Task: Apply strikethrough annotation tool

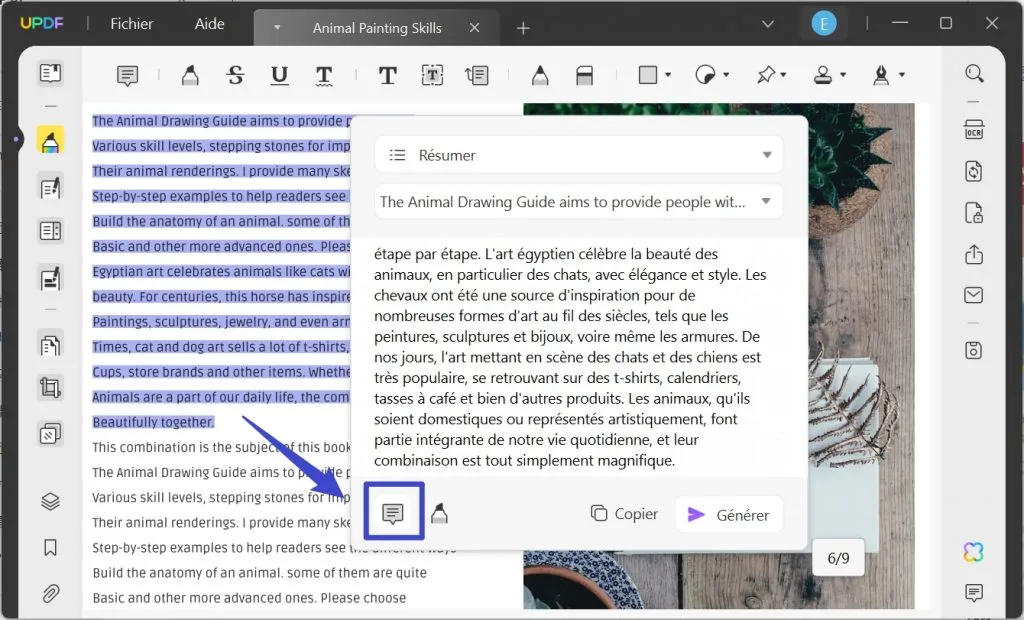Action: tap(235, 74)
